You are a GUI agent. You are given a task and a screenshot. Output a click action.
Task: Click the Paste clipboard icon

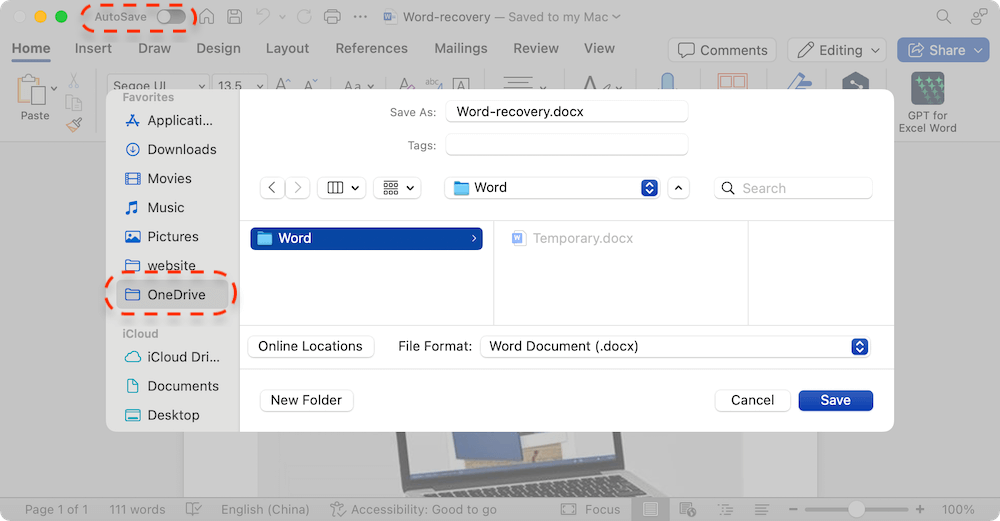coord(31,90)
